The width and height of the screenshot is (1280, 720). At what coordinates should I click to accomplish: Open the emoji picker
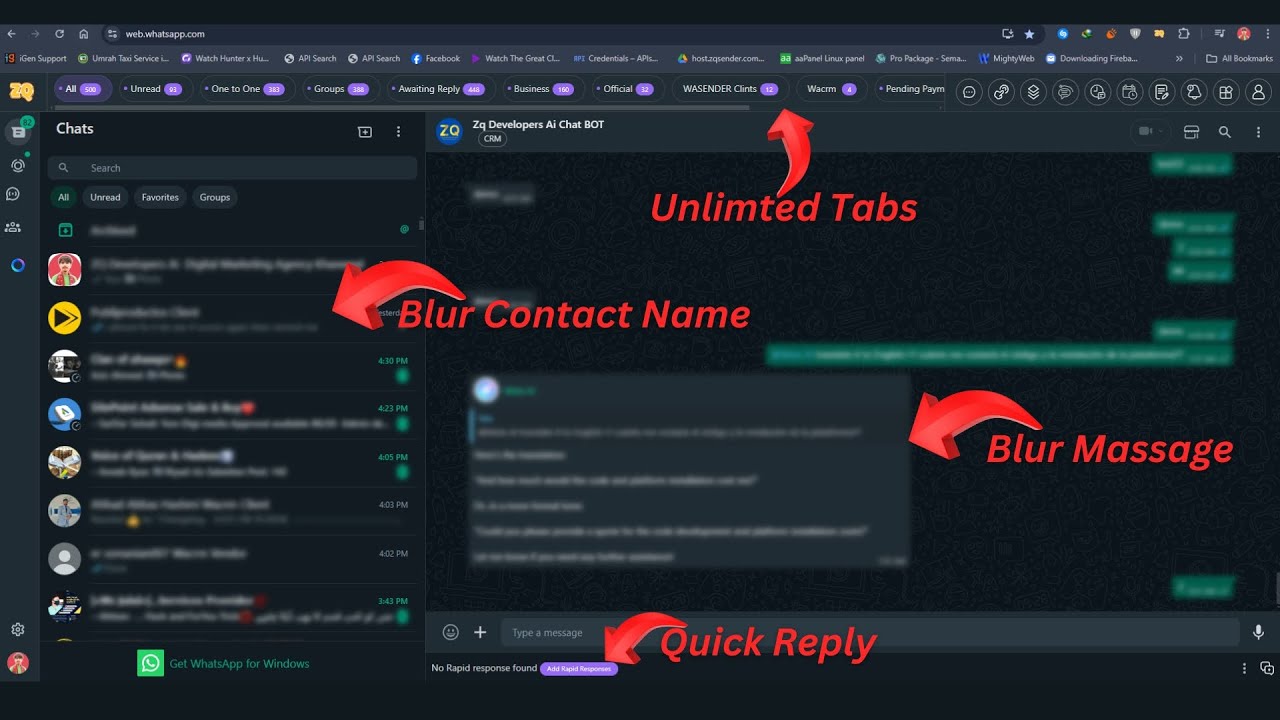pos(451,632)
